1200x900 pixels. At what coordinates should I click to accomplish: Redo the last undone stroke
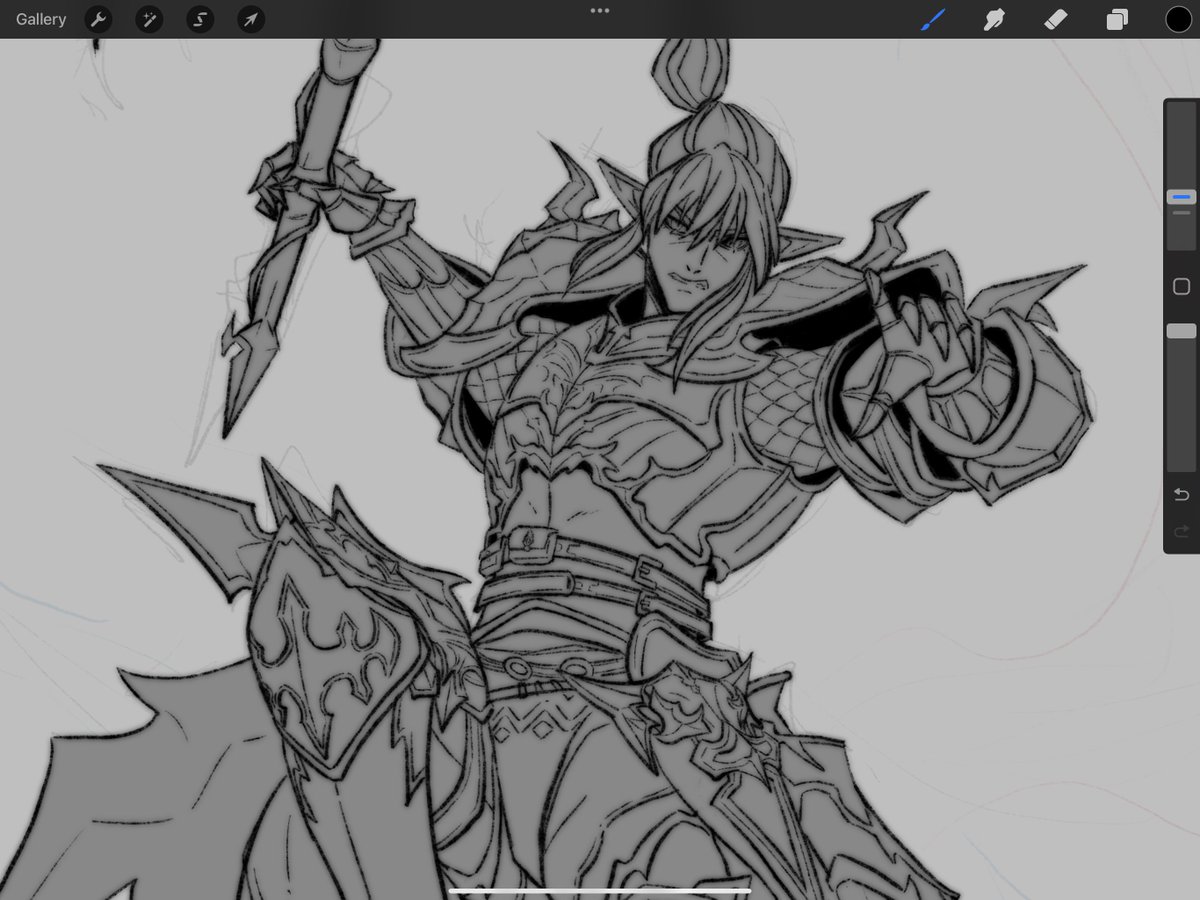(x=1181, y=530)
